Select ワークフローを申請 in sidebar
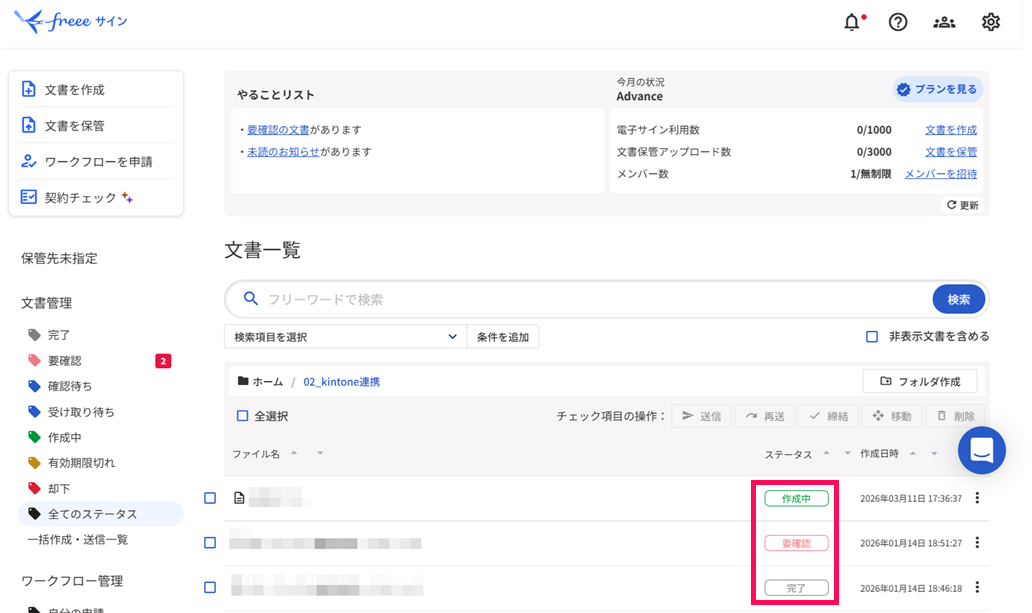This screenshot has height=613, width=1032. tap(96, 161)
